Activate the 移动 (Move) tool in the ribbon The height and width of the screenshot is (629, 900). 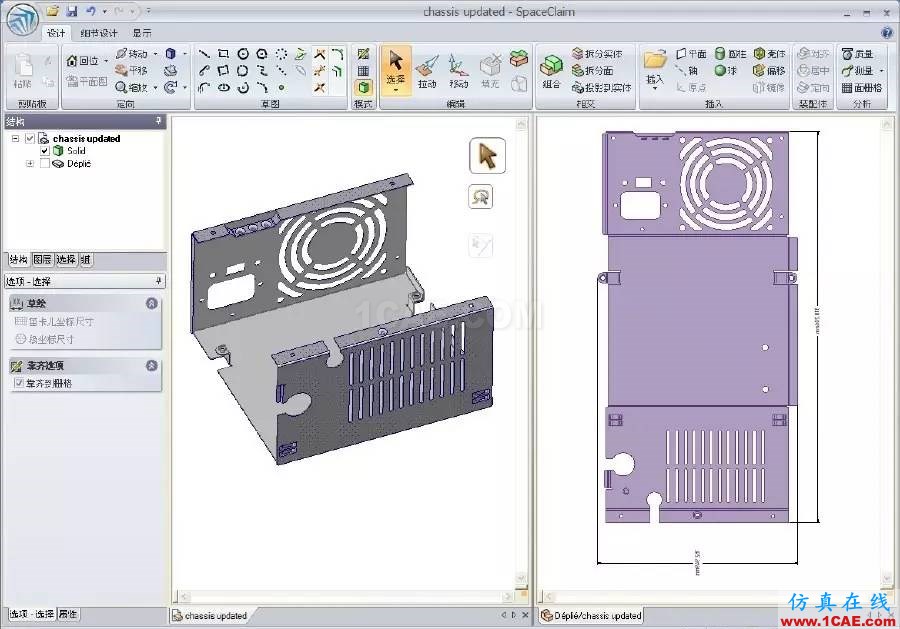[x=458, y=70]
